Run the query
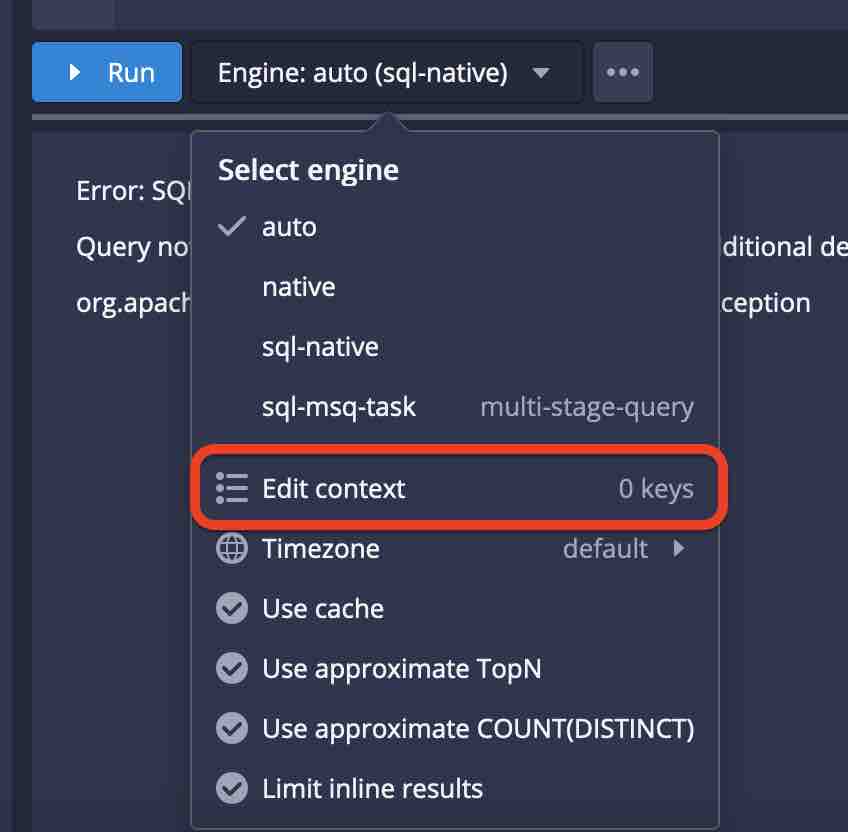 click(x=107, y=72)
